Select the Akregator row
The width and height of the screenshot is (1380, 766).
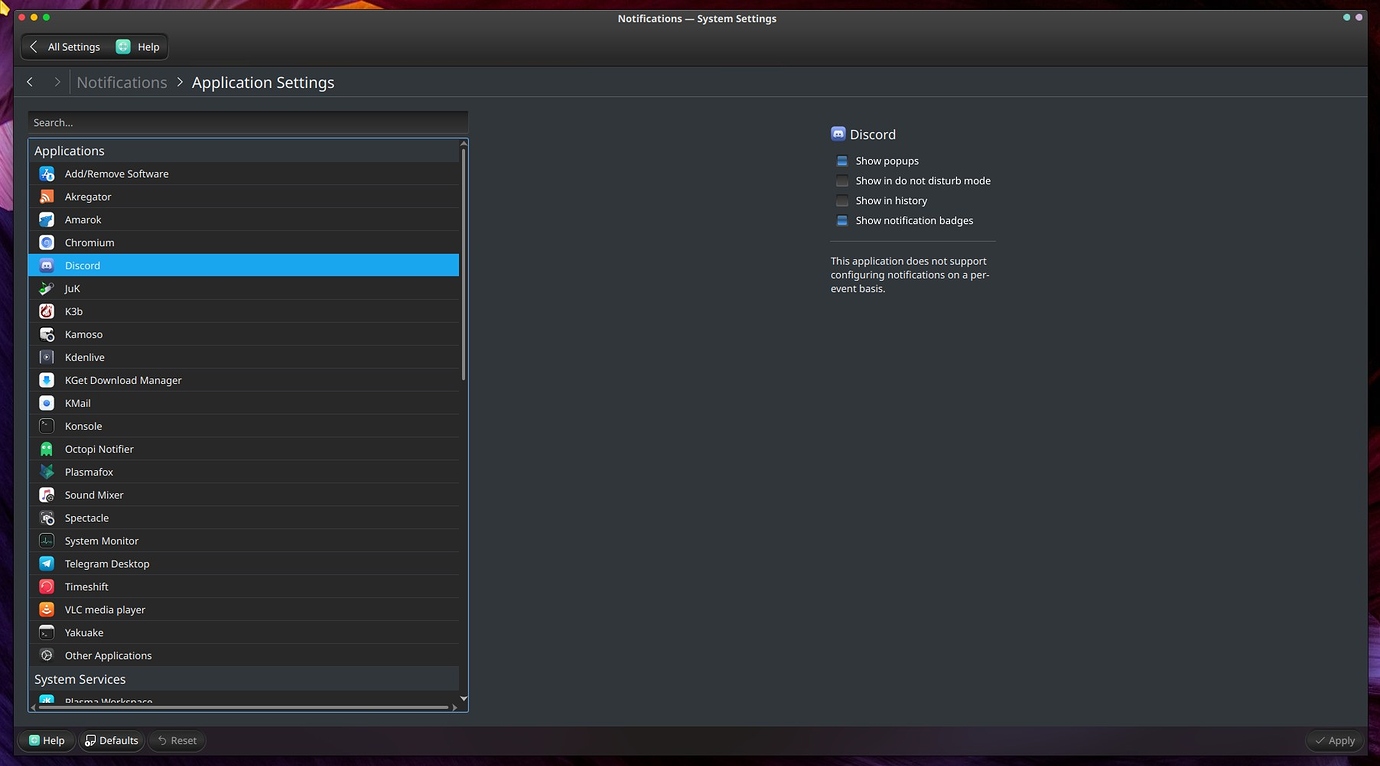point(244,197)
